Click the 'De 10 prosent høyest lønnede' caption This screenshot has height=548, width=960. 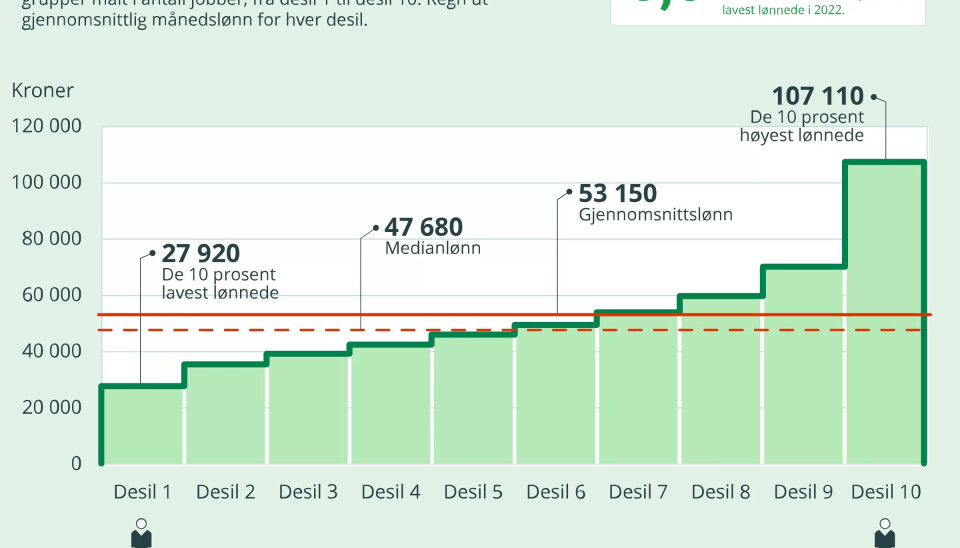[x=801, y=127]
